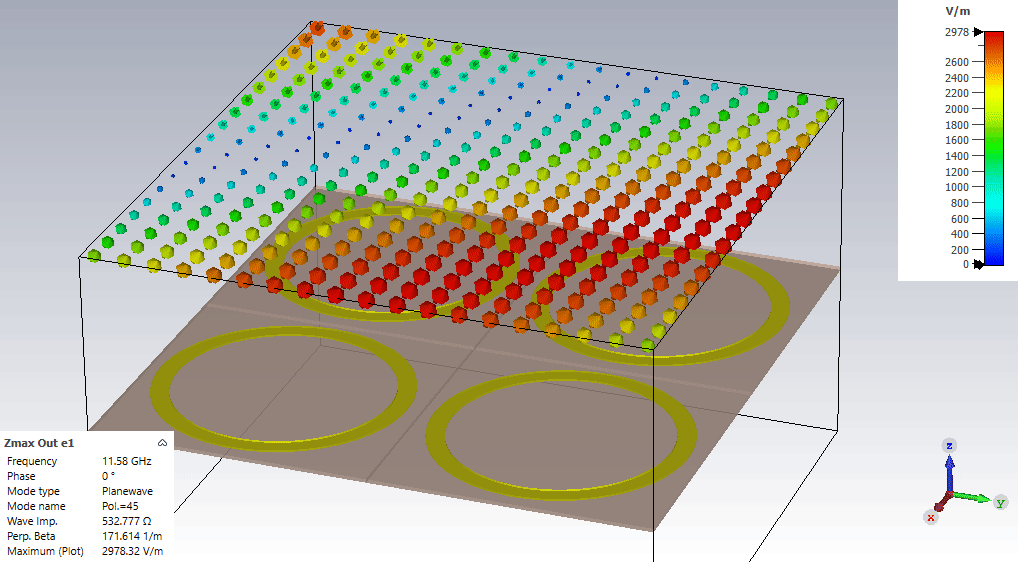Image resolution: width=1018 pixels, height=562 pixels.
Task: Click the 1000 tick label on color scale
Action: [x=956, y=187]
